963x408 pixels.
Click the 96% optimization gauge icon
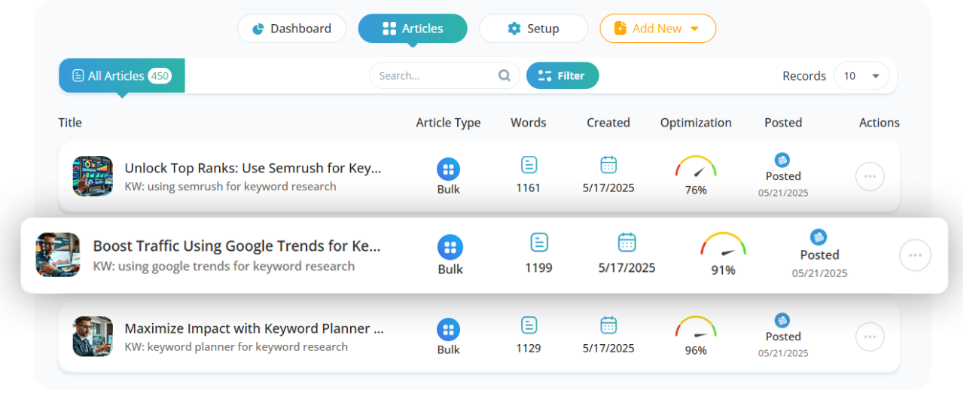[696, 328]
